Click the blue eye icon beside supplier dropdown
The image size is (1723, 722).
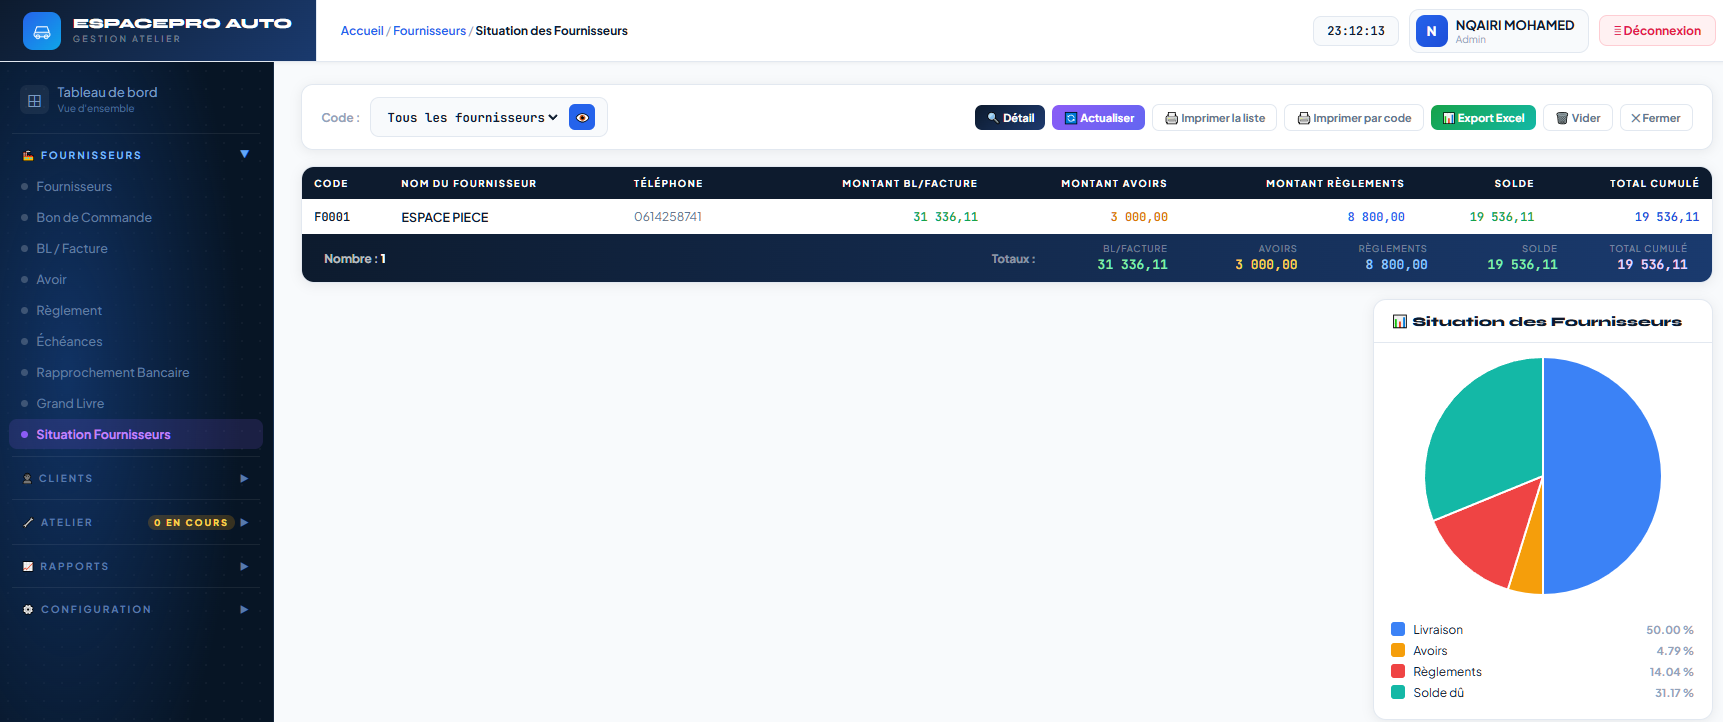(582, 117)
